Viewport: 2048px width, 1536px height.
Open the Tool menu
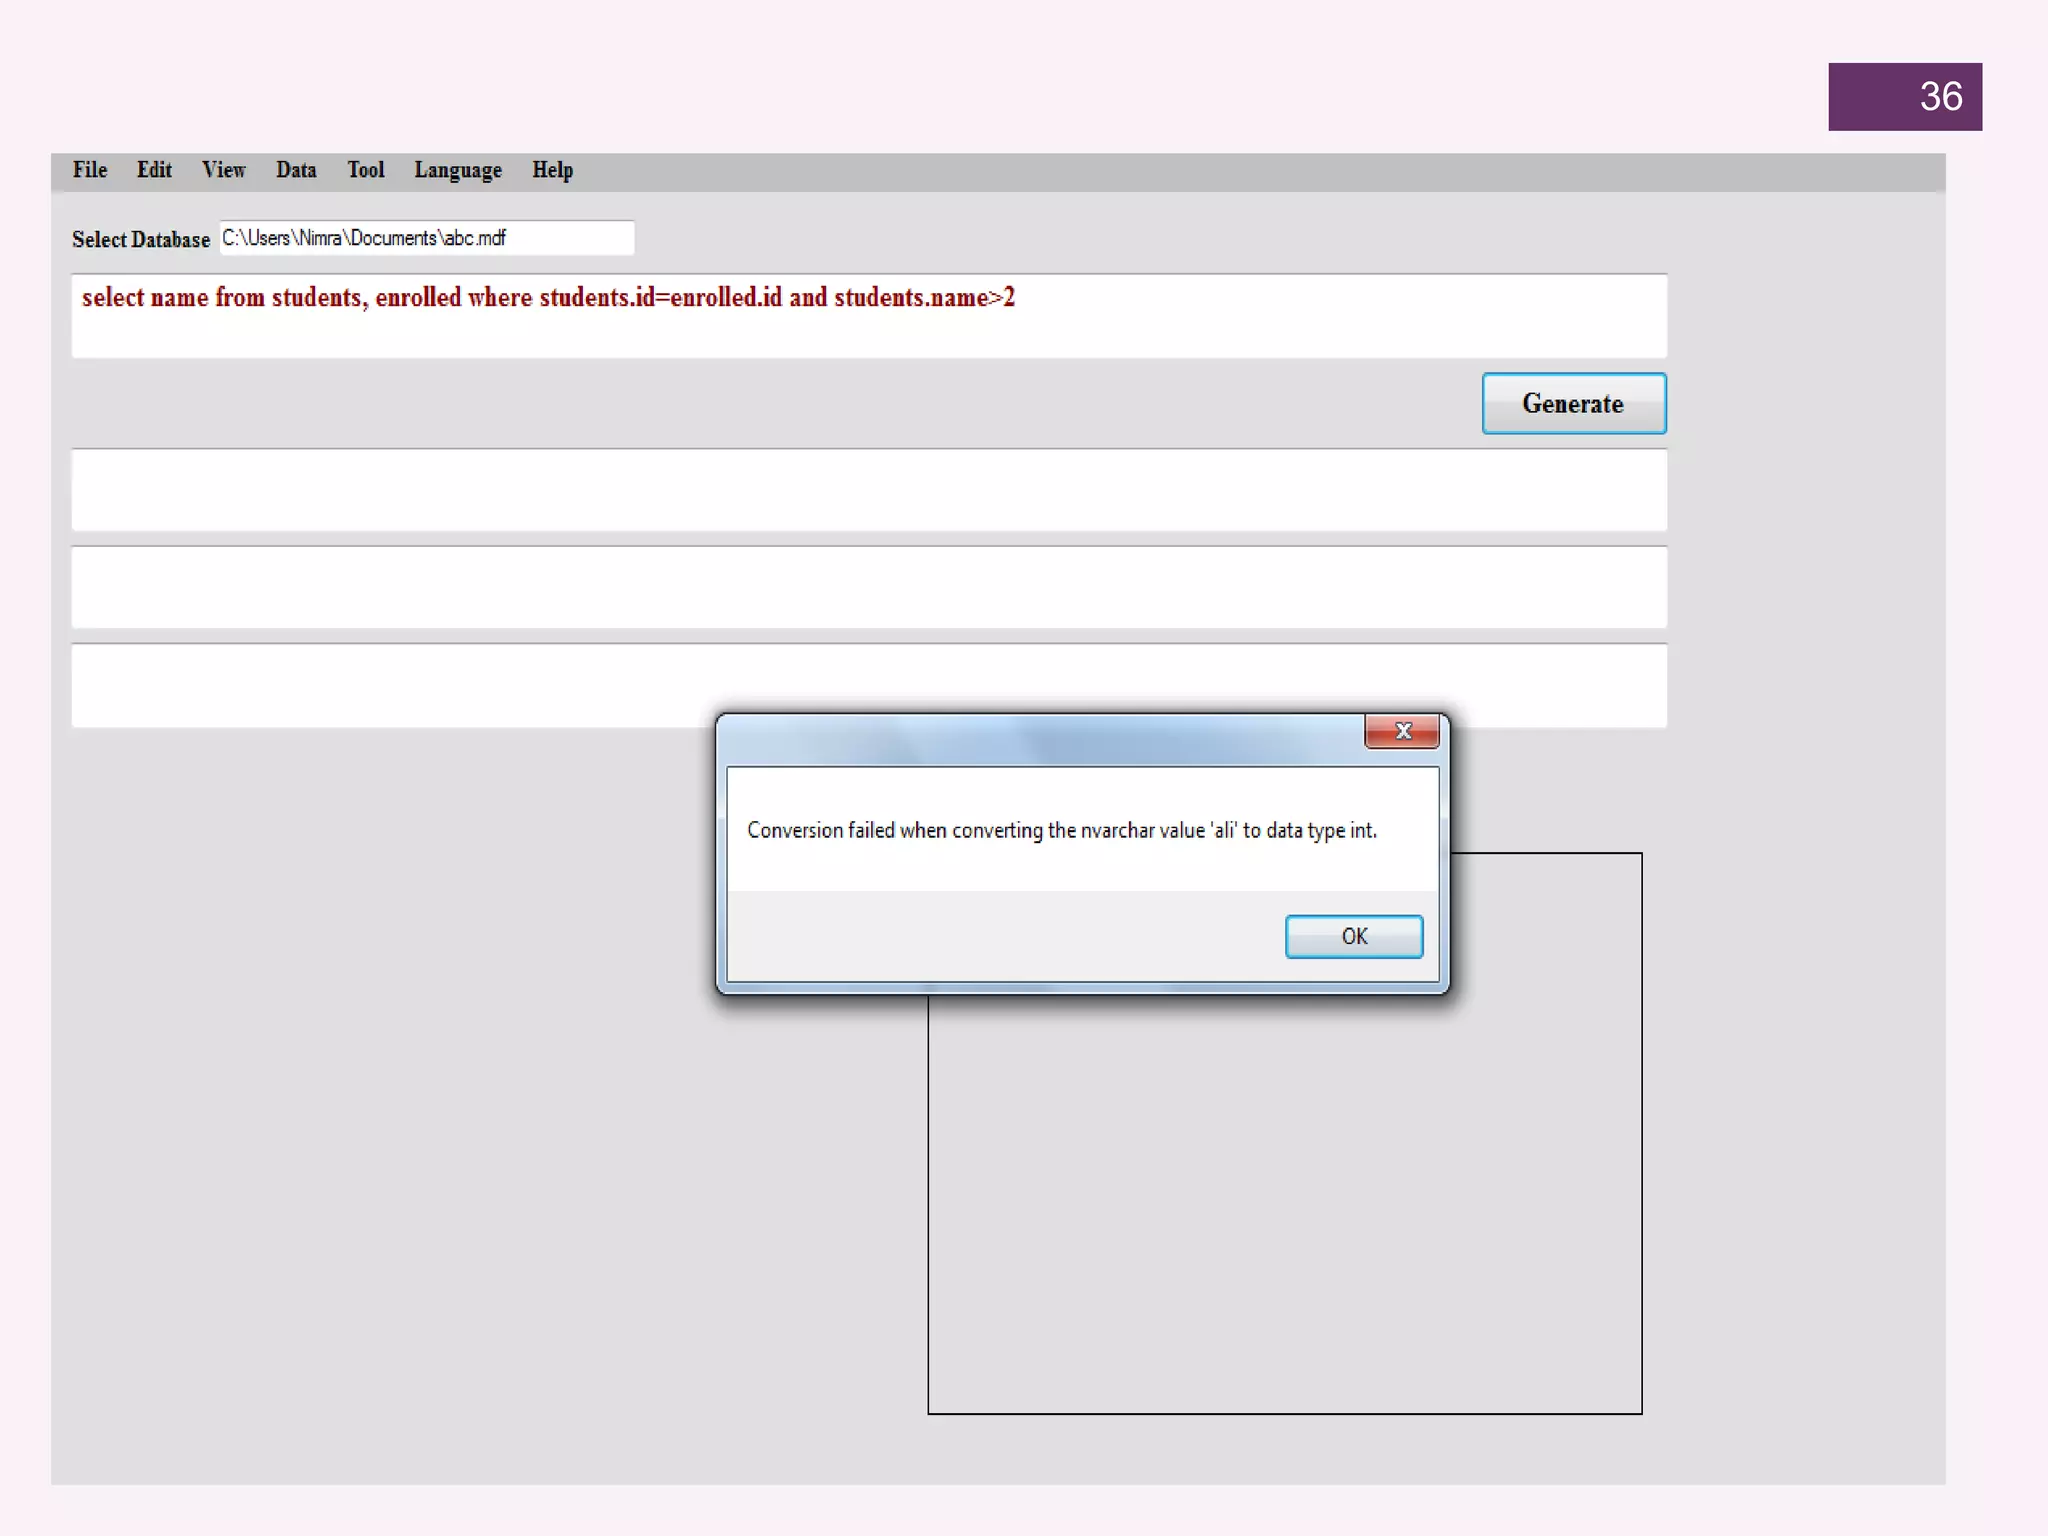[365, 170]
